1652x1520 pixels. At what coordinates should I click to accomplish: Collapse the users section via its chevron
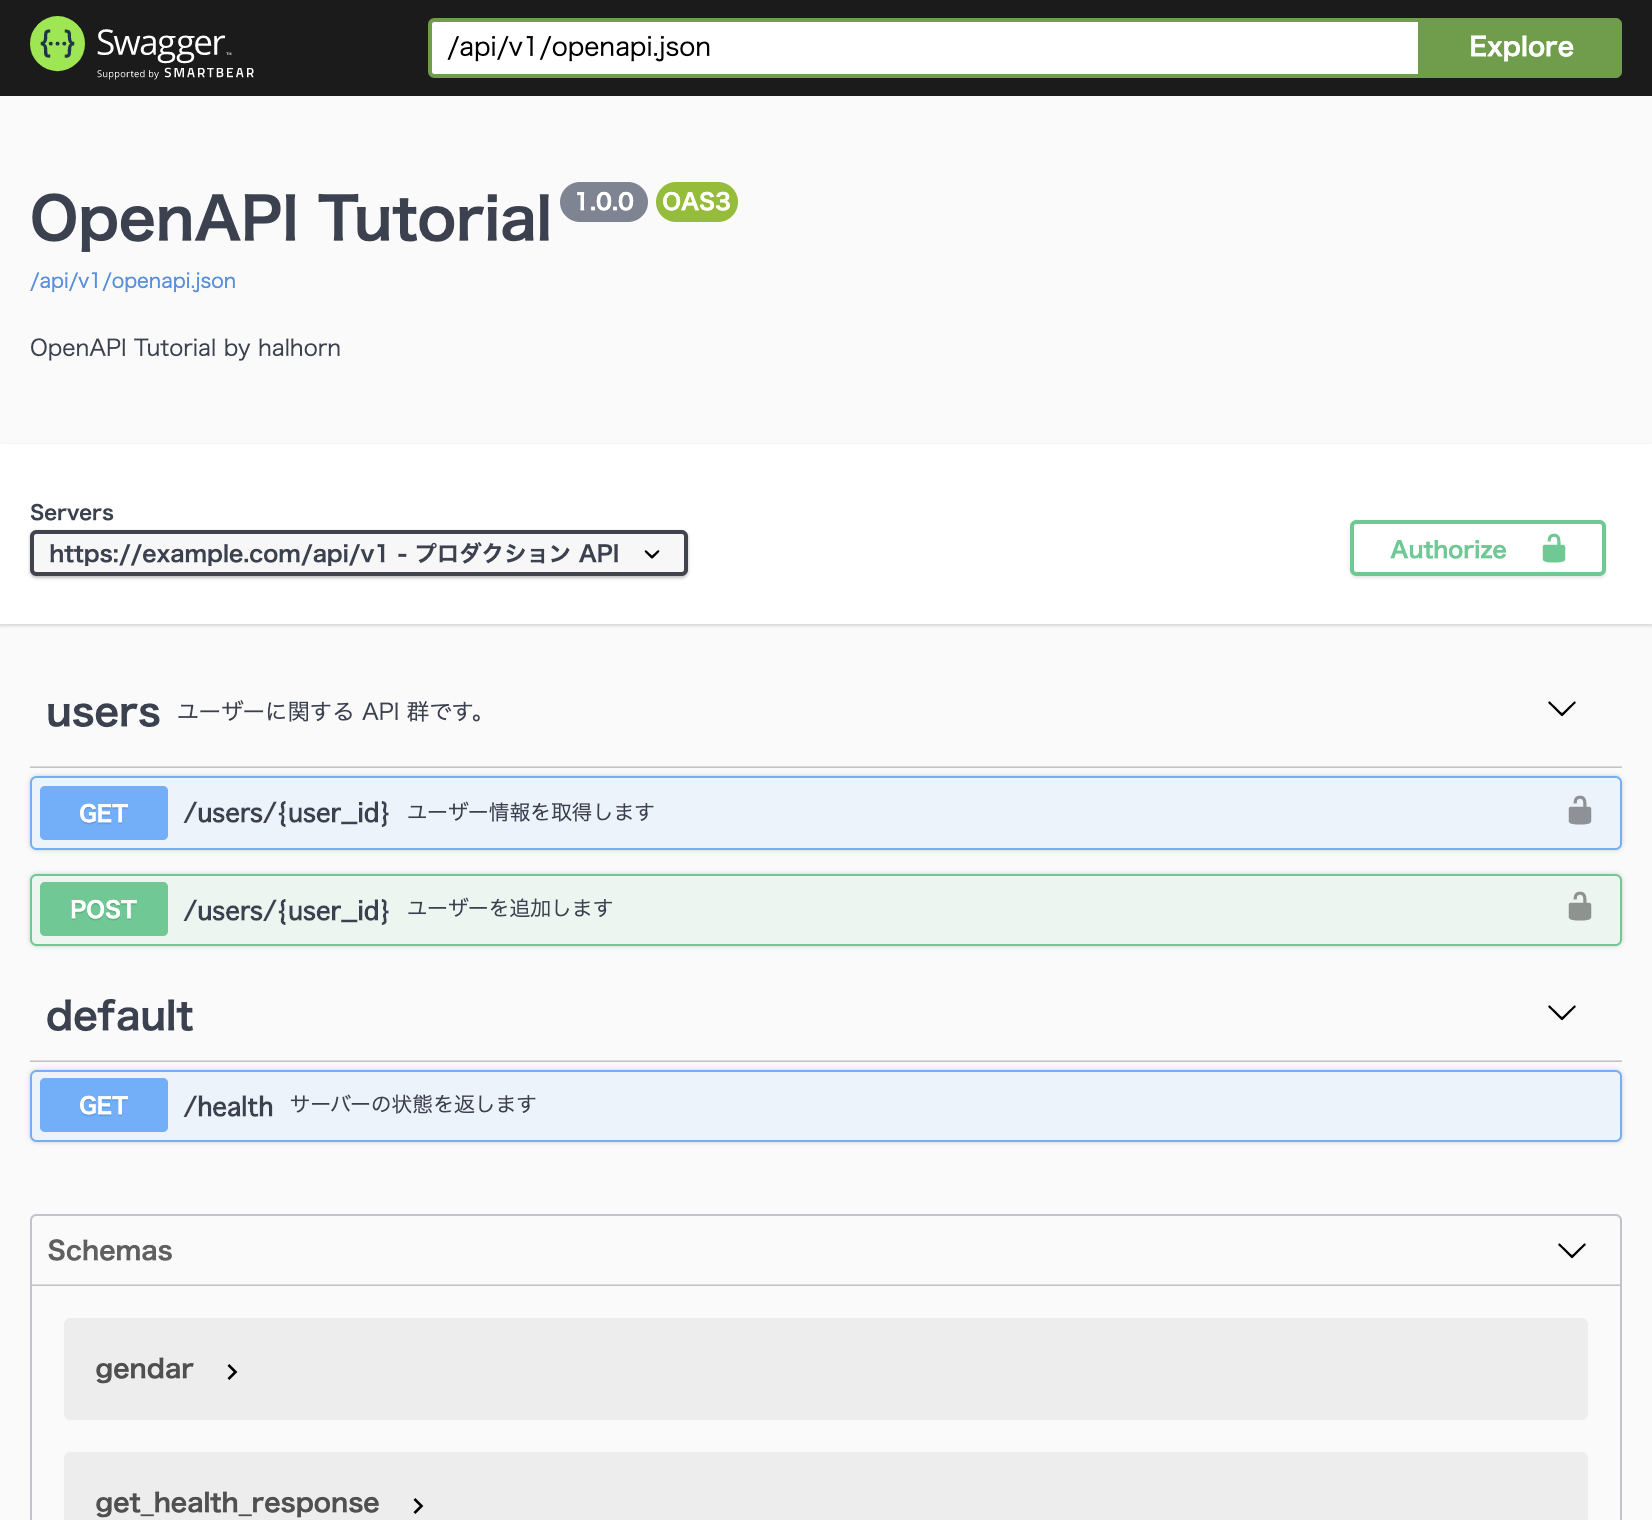[x=1561, y=710]
